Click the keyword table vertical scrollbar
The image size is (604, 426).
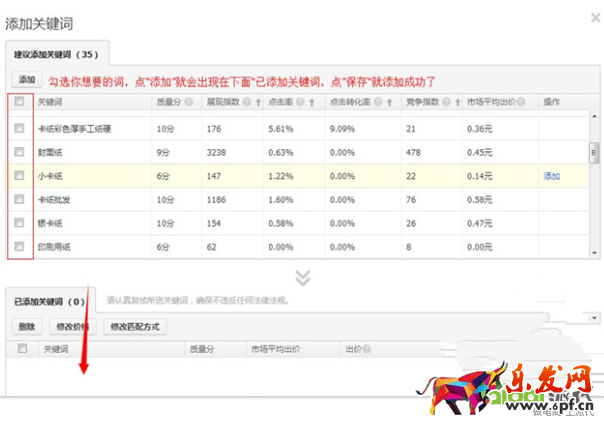(594, 150)
